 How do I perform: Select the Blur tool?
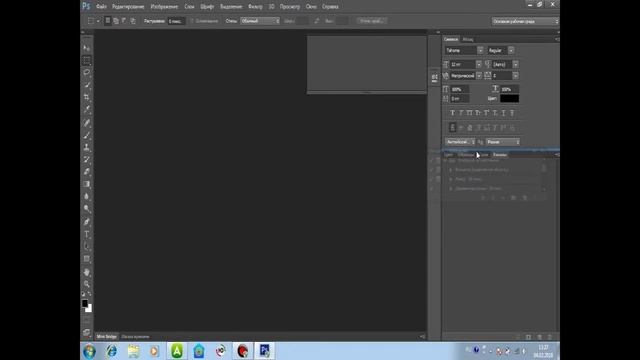[87, 196]
